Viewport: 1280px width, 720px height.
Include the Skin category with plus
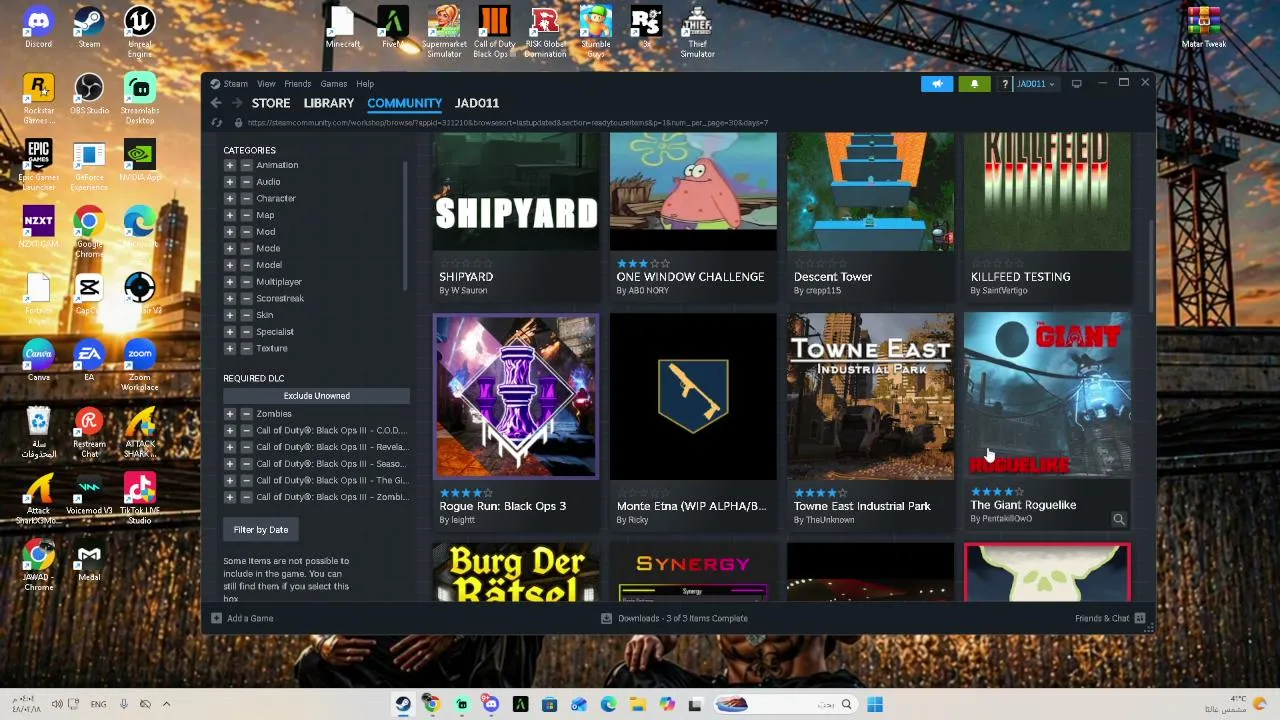coord(230,315)
